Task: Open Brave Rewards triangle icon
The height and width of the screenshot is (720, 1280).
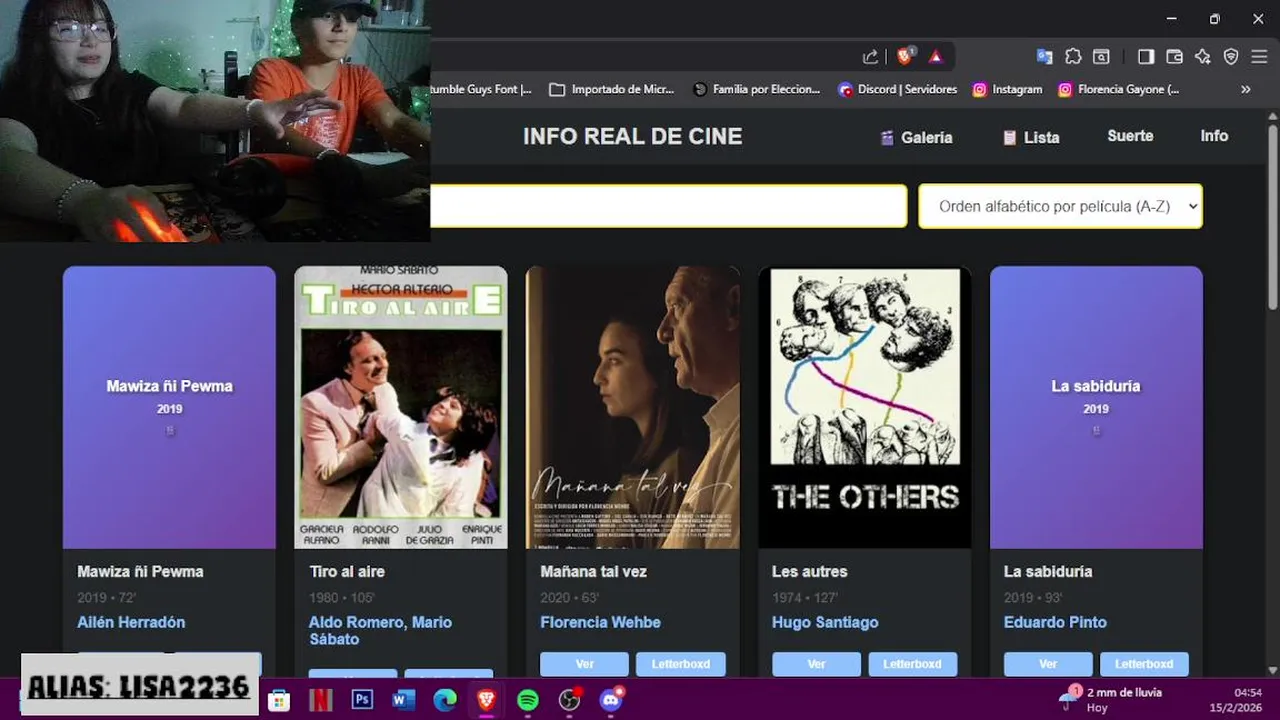Action: click(x=935, y=57)
